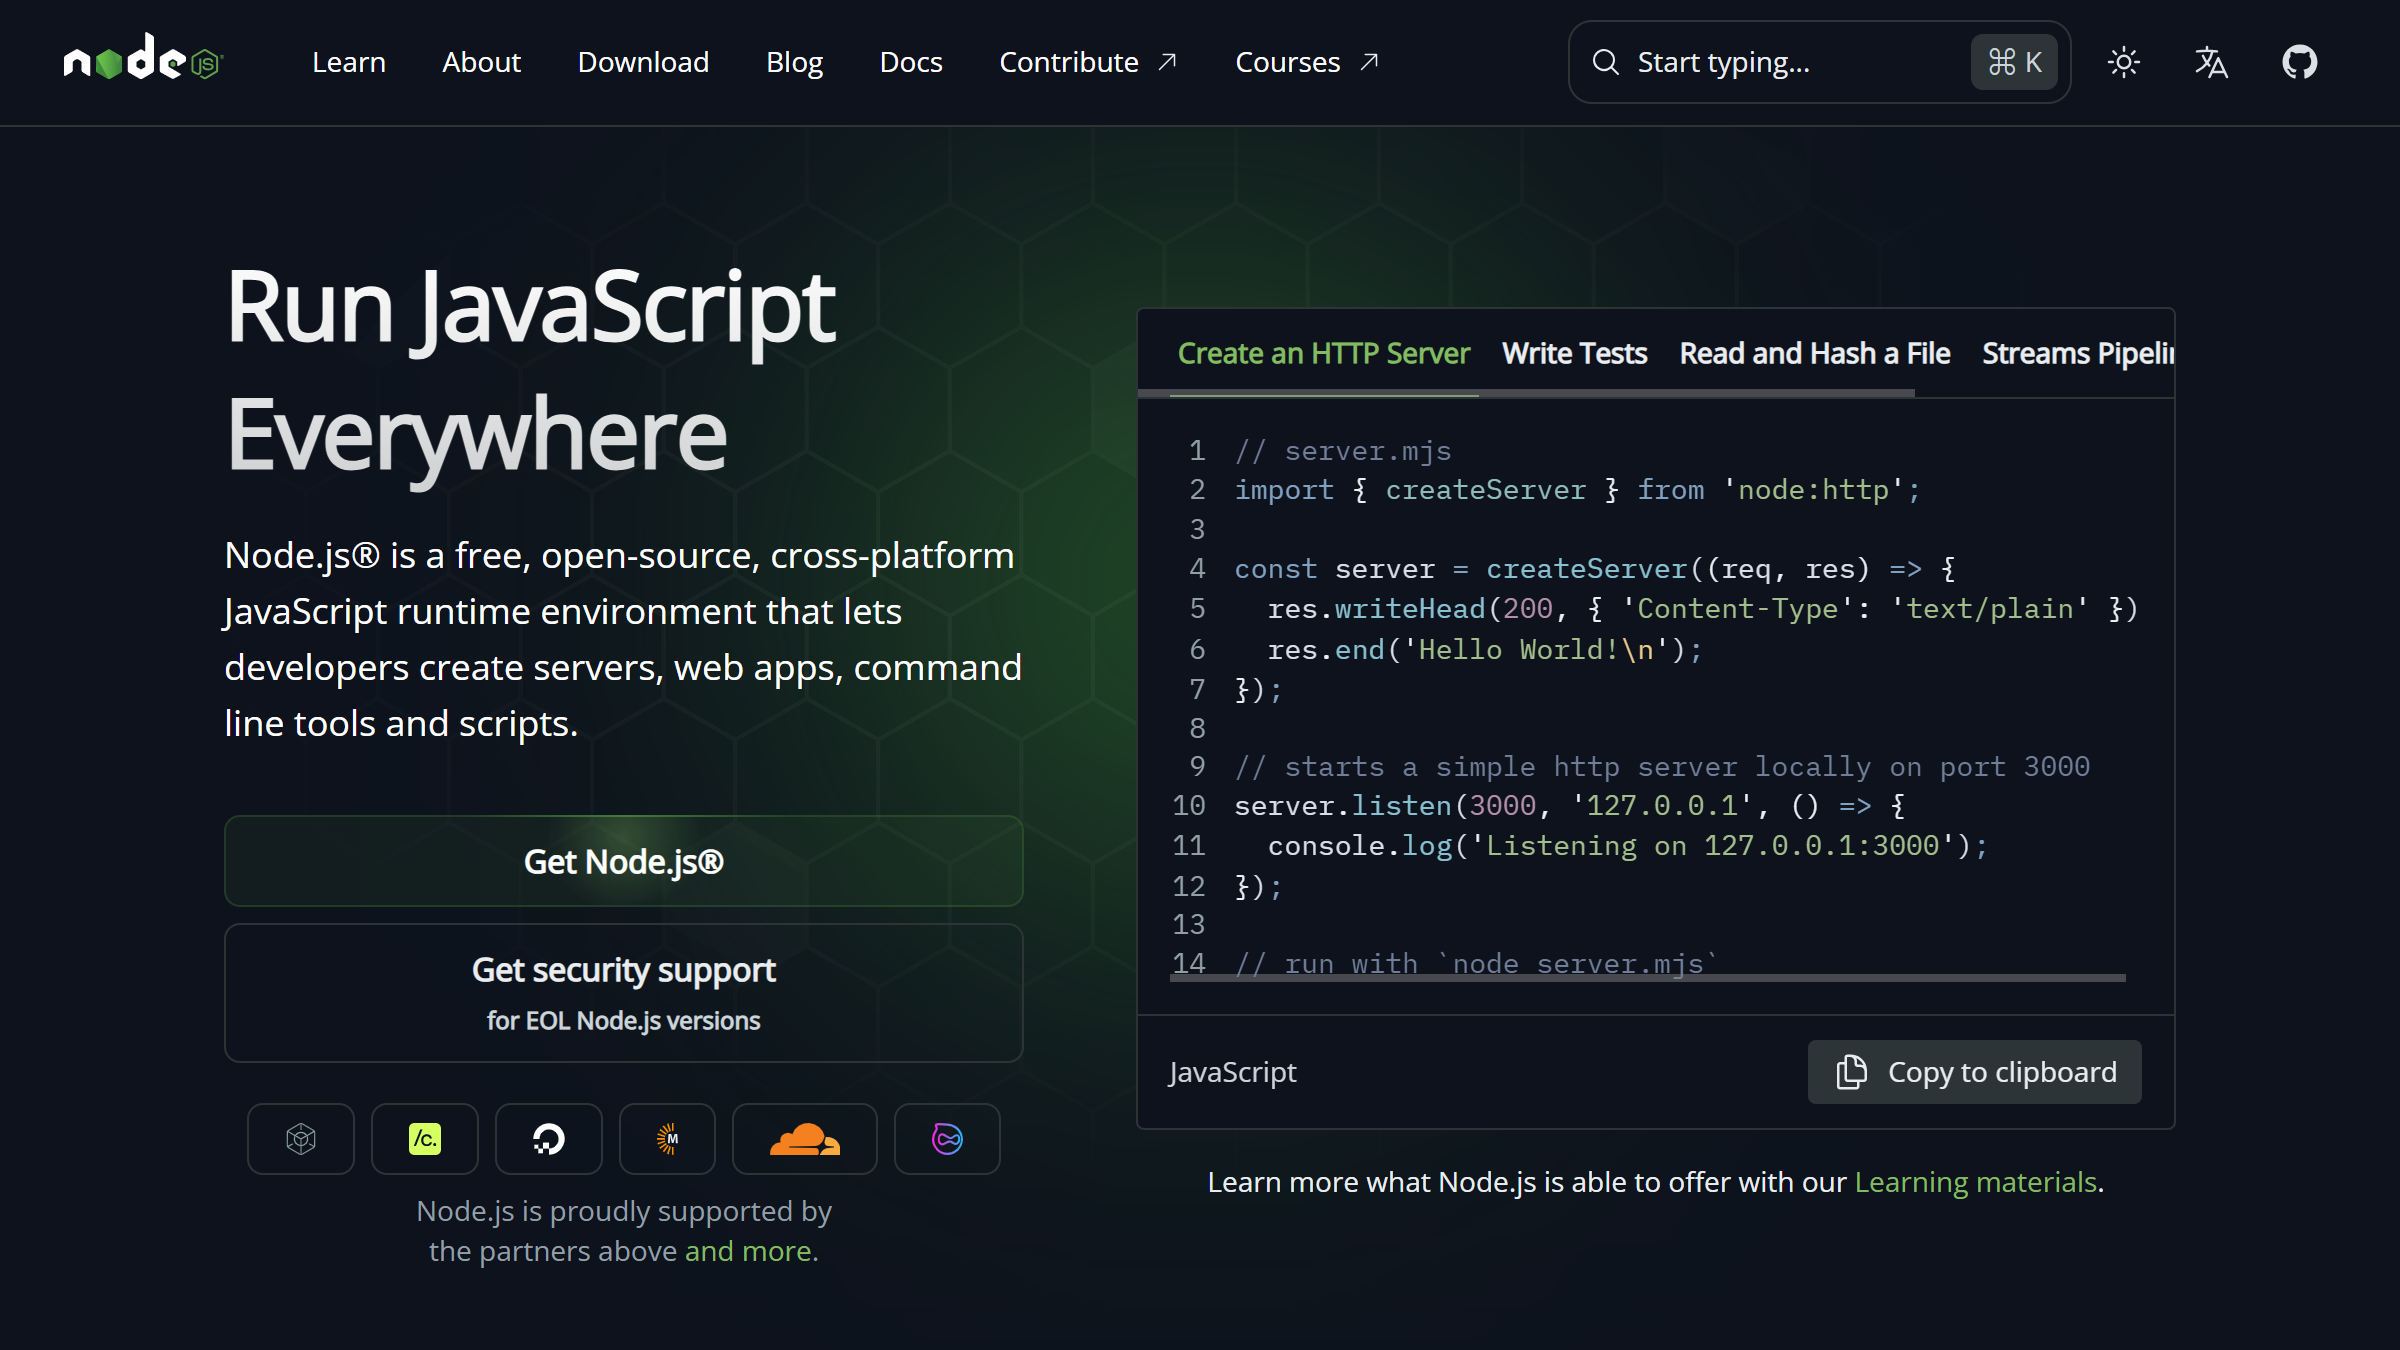Show the Streams Pipeline code tab
2400x1350 pixels.
(x=2077, y=353)
